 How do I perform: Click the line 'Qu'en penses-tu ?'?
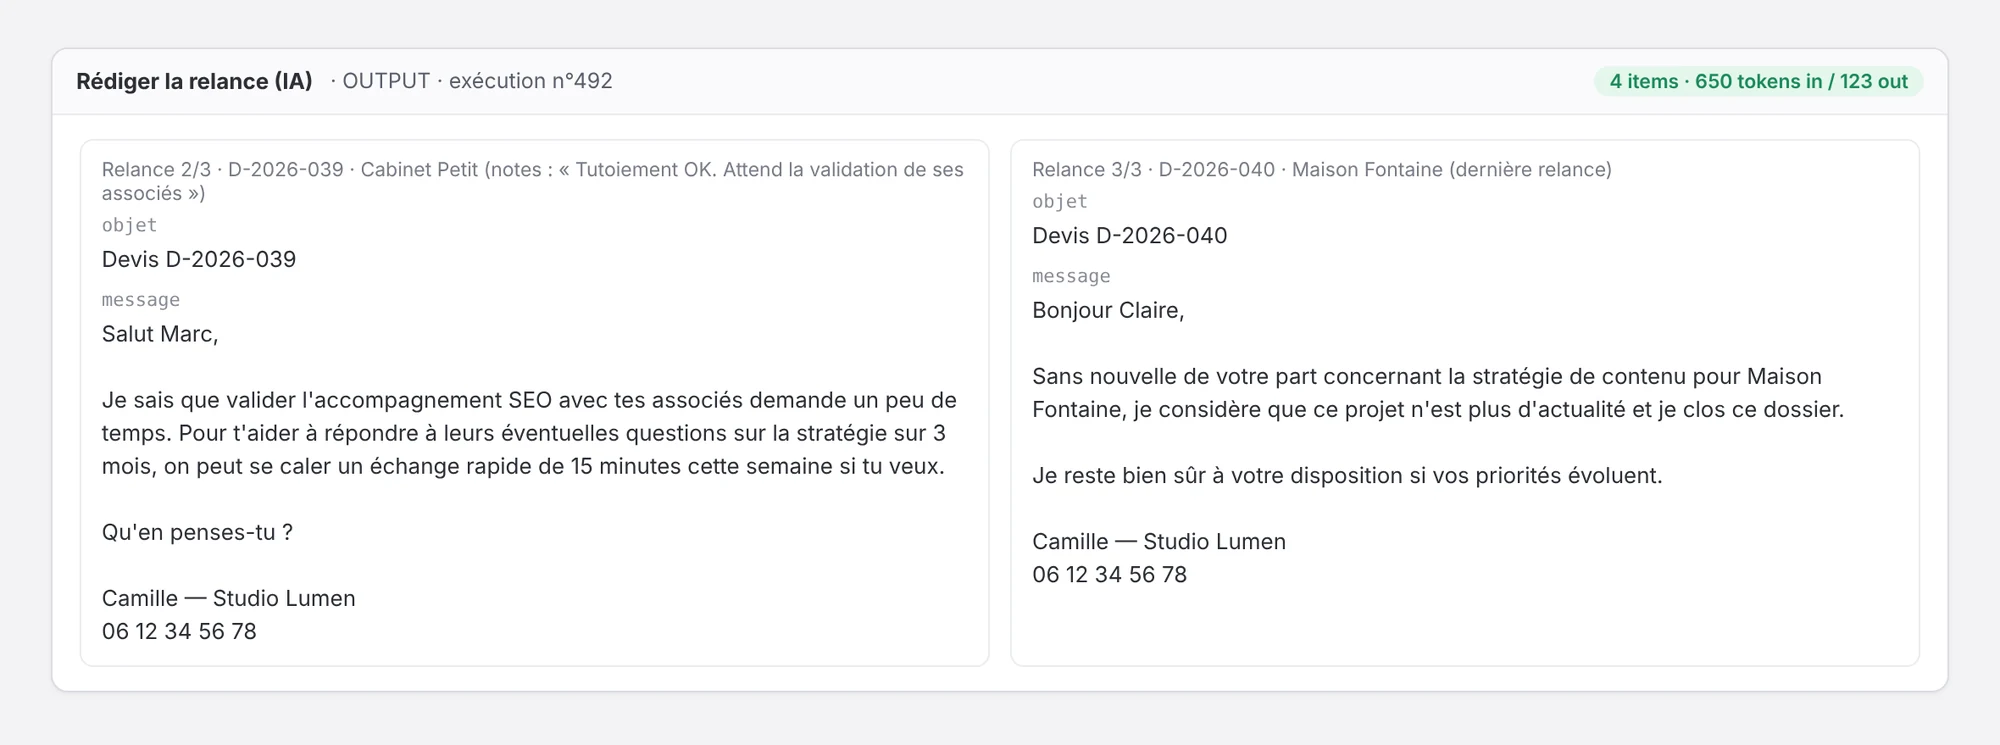pyautogui.click(x=197, y=532)
